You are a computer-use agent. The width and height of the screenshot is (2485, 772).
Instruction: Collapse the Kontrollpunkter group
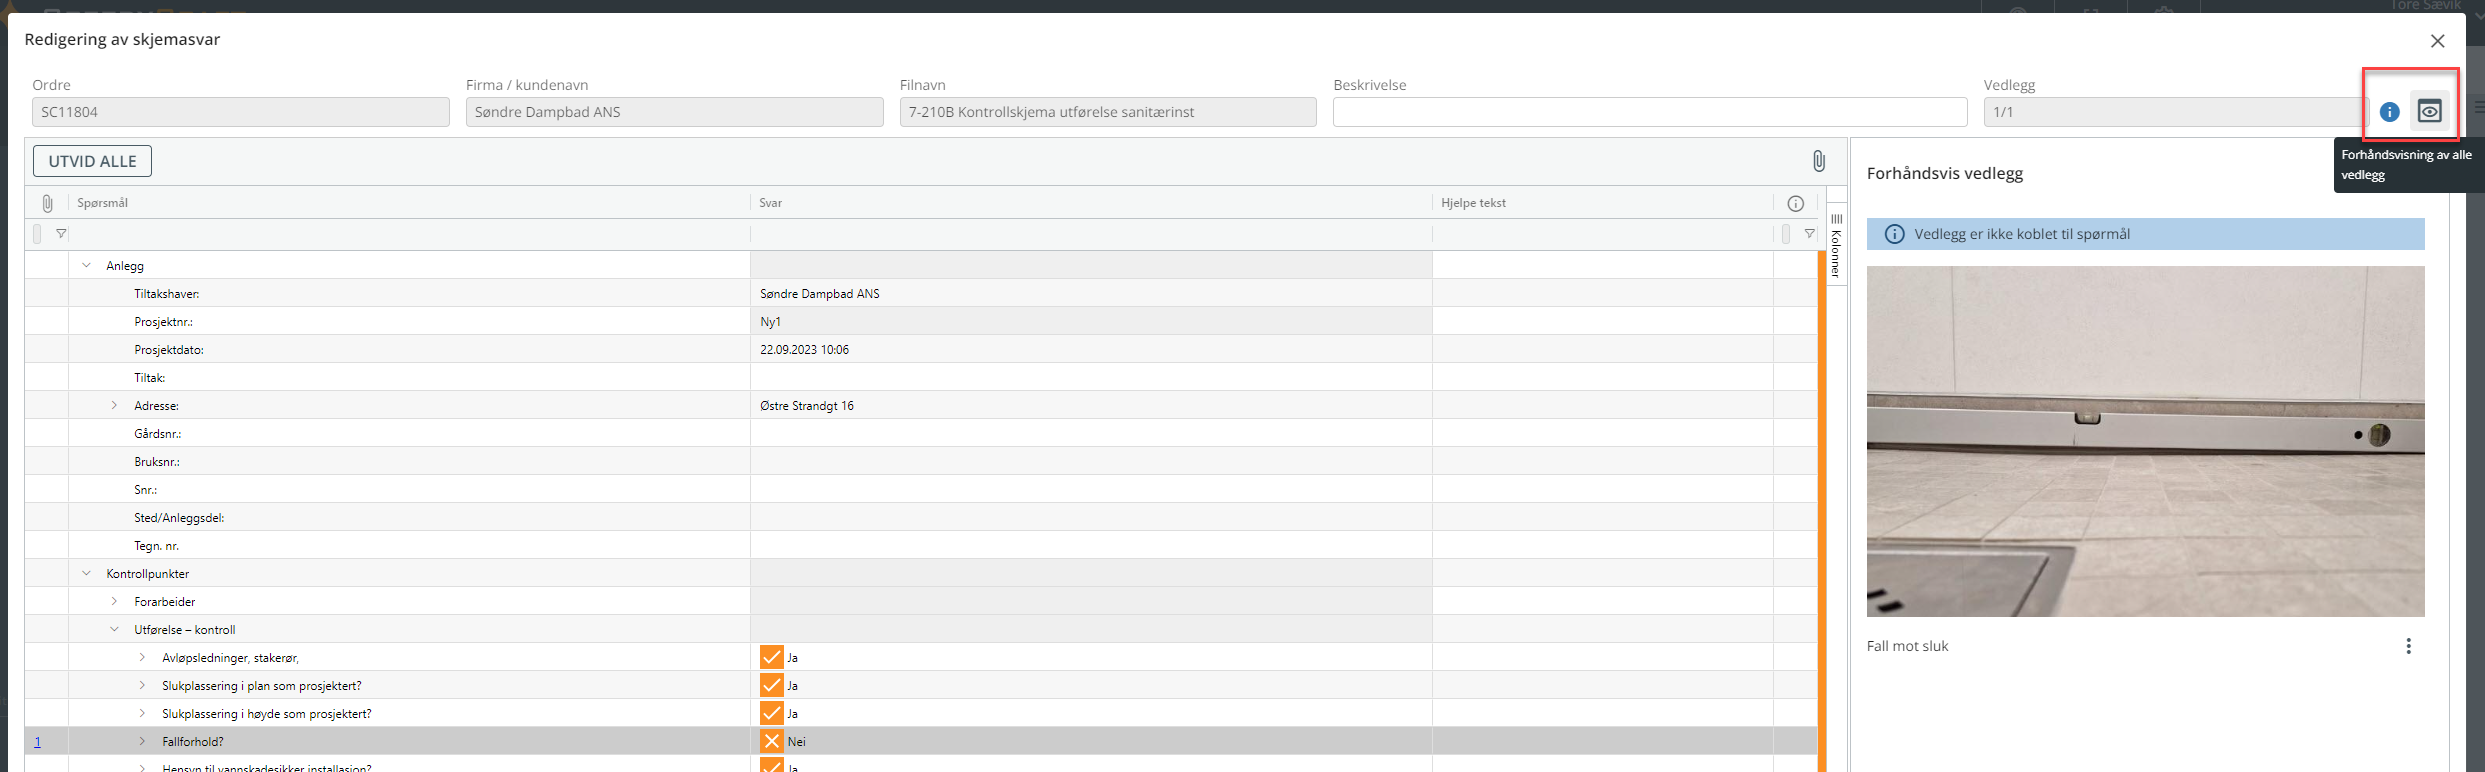(x=86, y=574)
